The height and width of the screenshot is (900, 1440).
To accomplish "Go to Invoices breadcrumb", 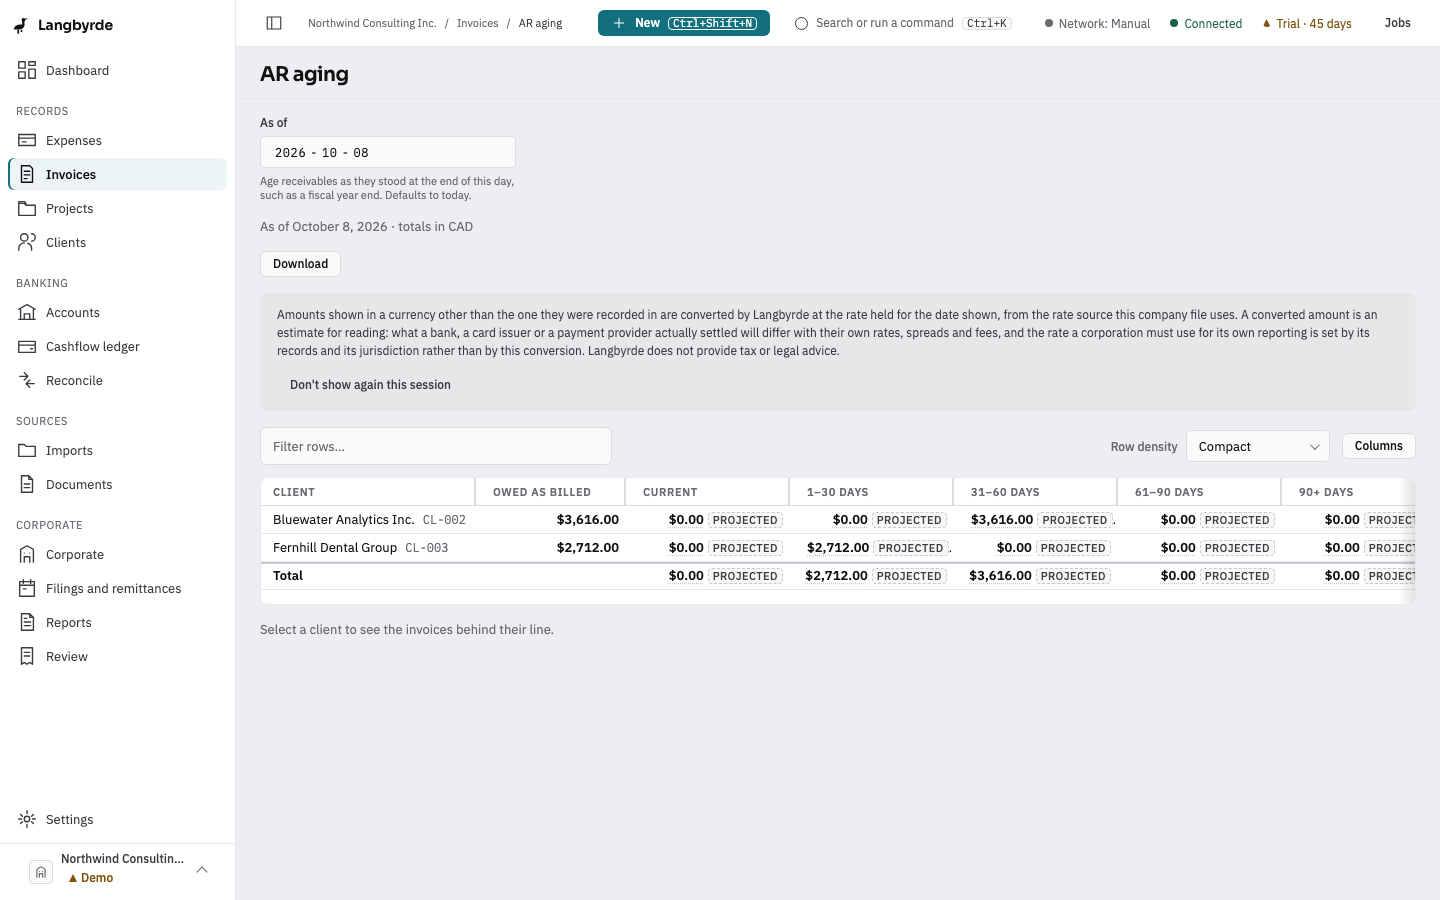I will (x=477, y=23).
